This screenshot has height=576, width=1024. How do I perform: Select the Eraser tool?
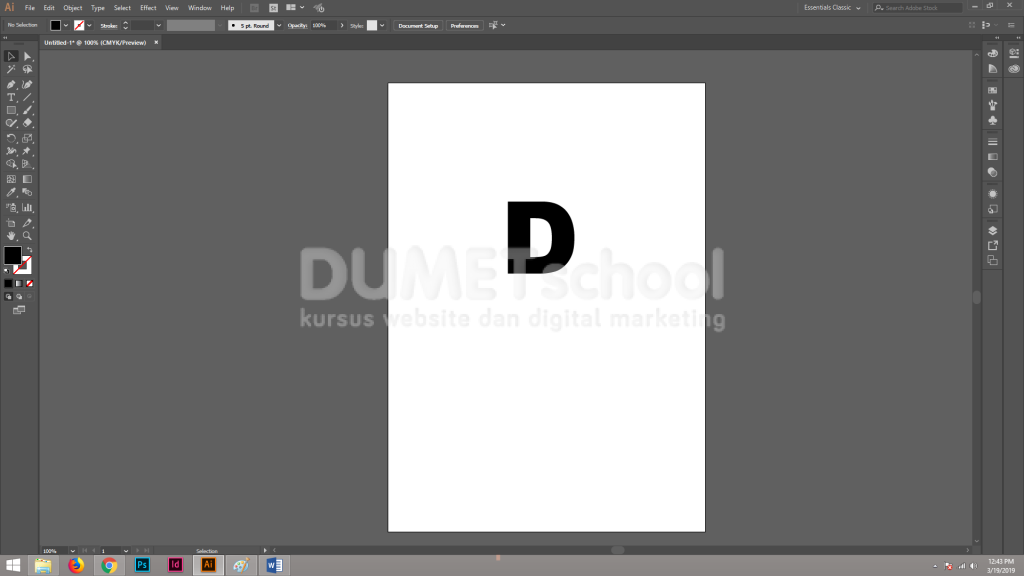coord(27,123)
